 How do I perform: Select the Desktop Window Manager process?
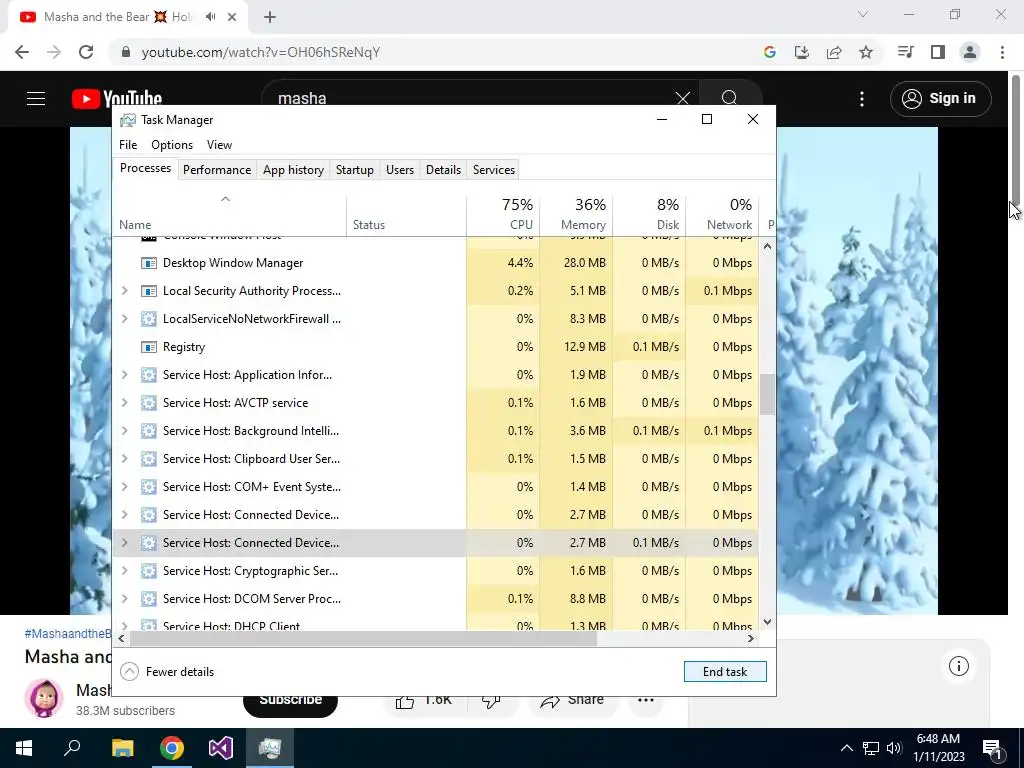coord(436,263)
